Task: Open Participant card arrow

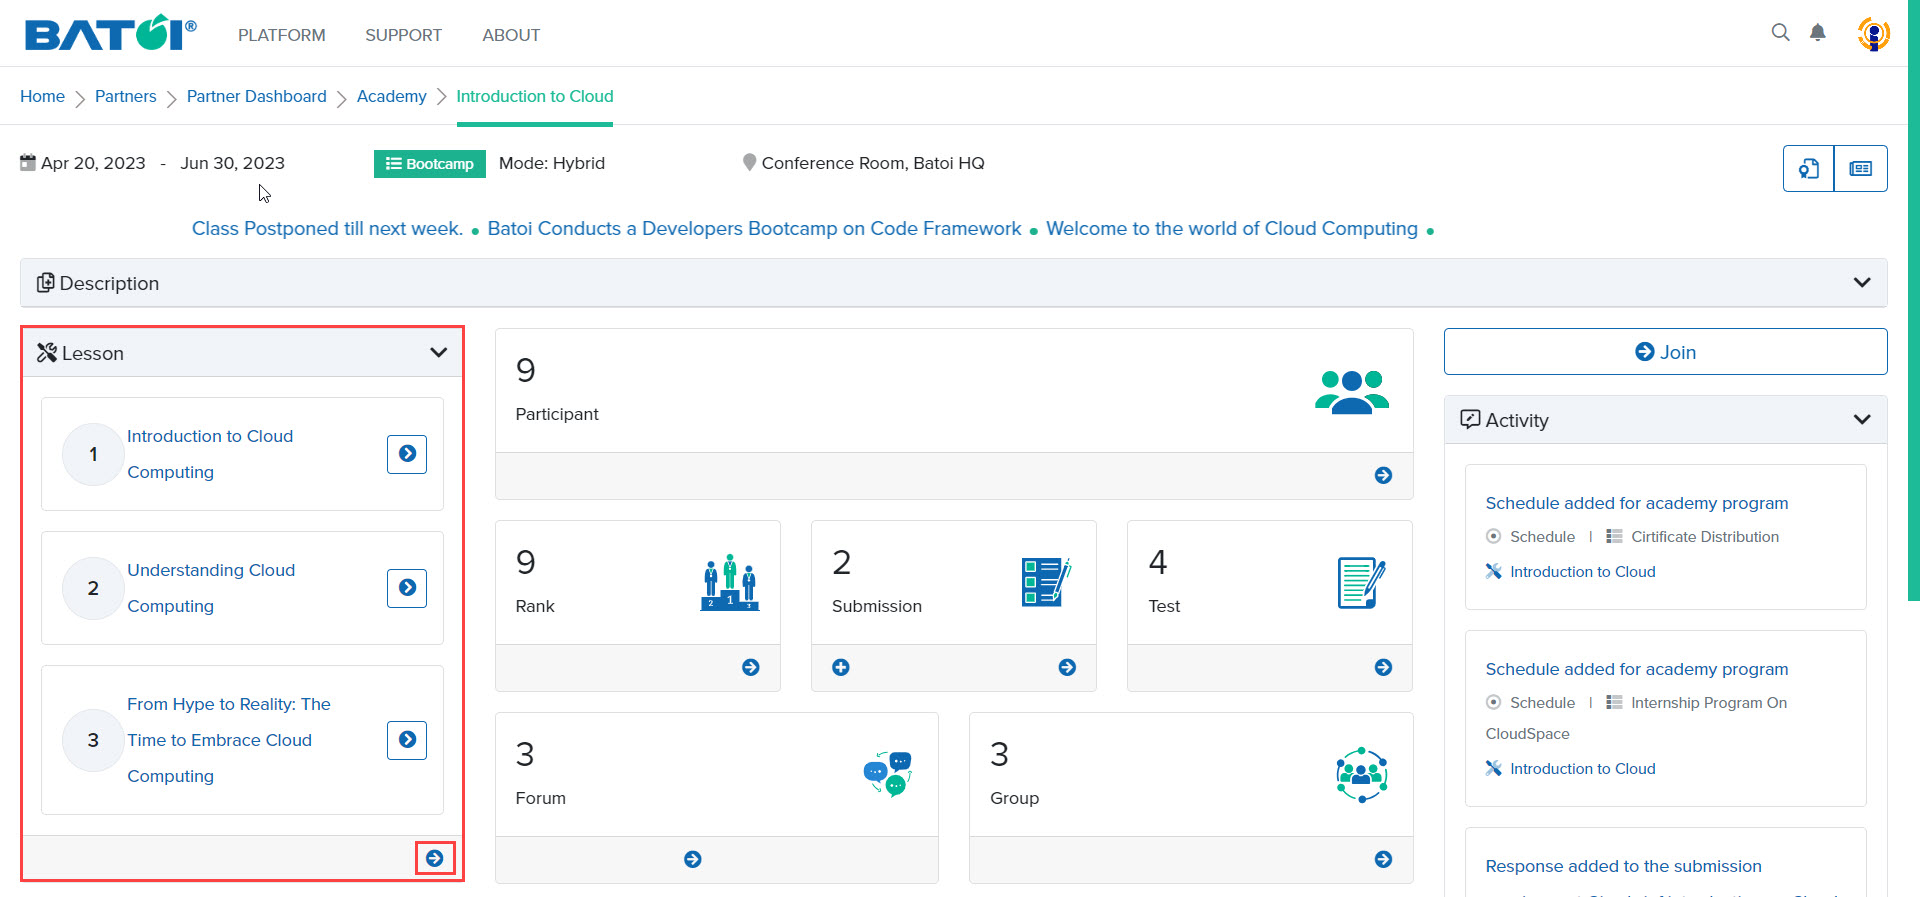Action: [1383, 475]
